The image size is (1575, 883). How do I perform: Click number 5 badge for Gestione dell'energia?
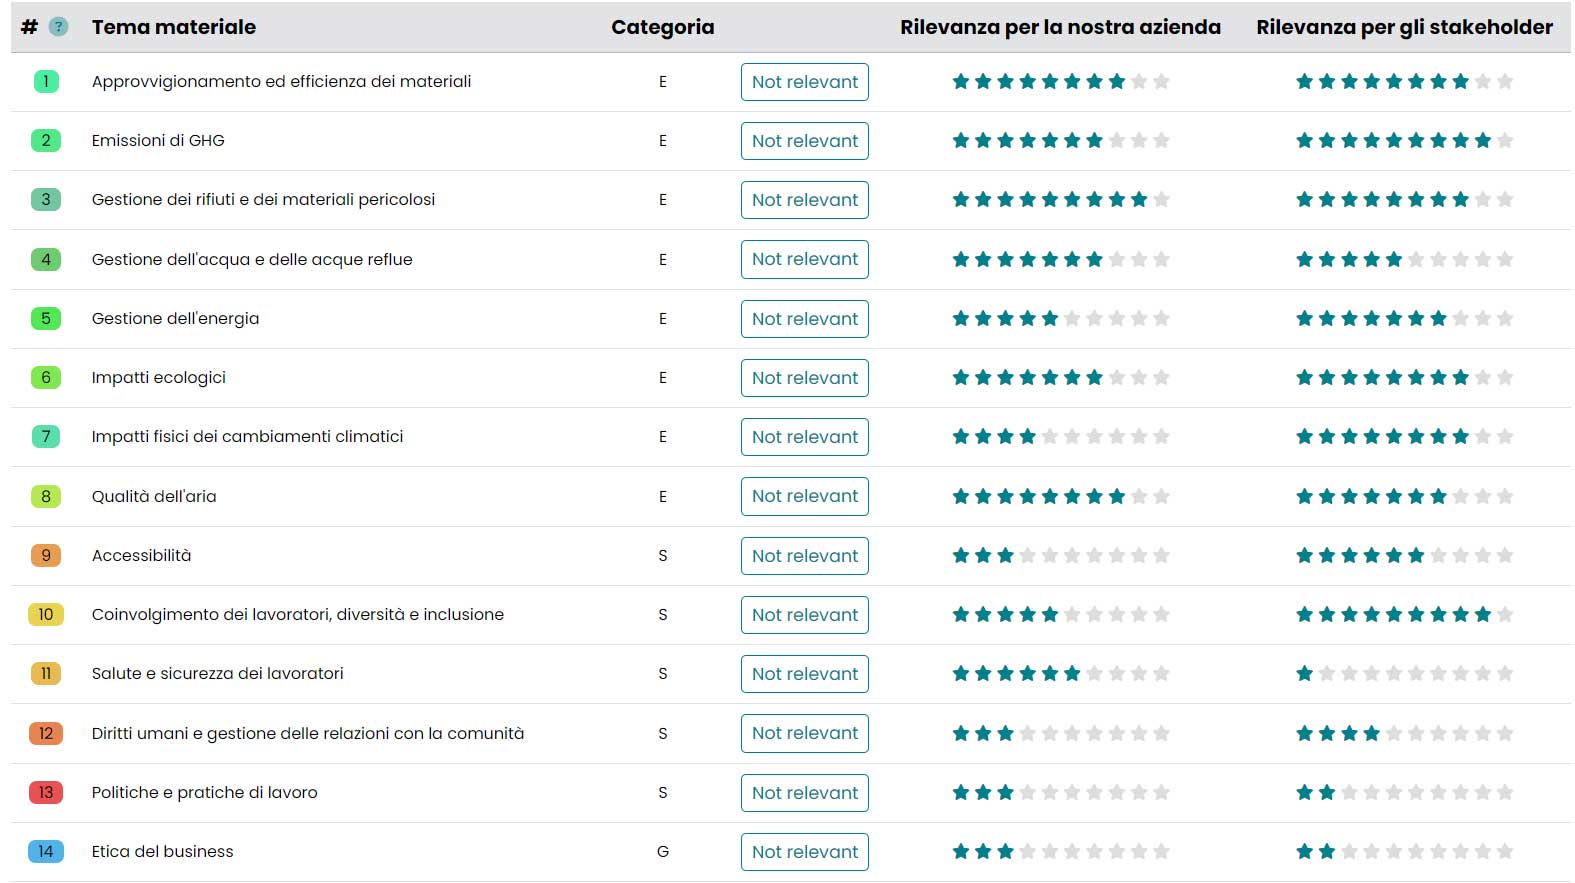(x=46, y=319)
